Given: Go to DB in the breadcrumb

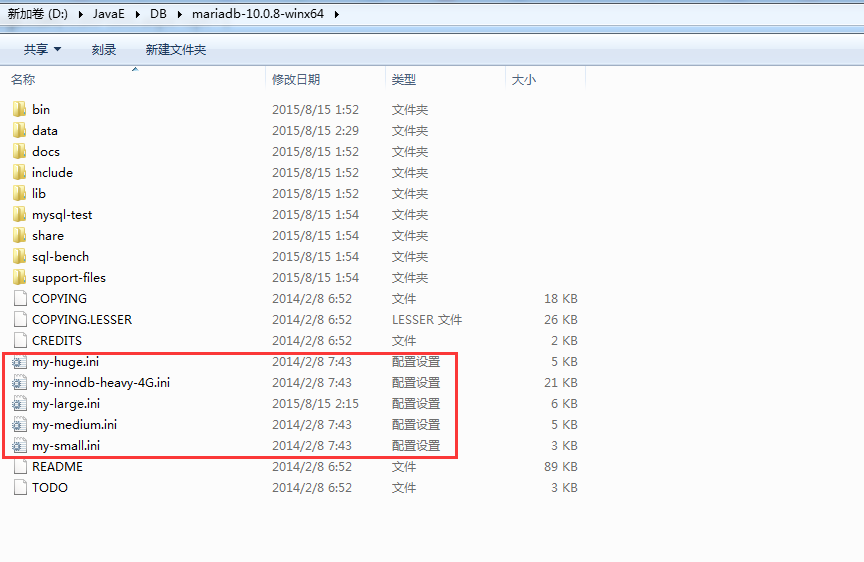Looking at the screenshot, I should click(x=158, y=14).
